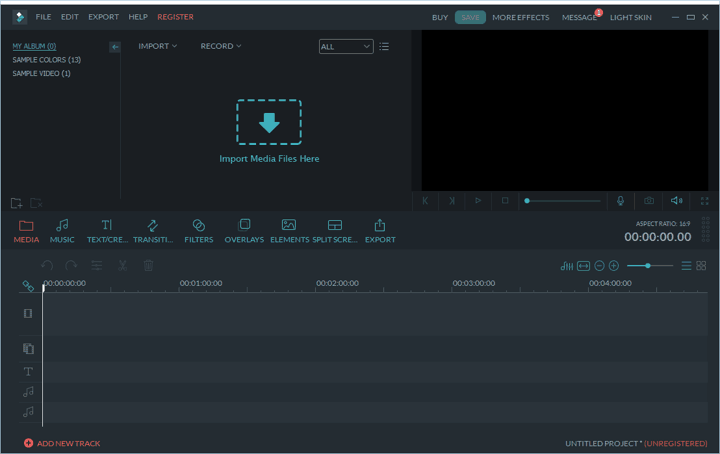Viewport: 720px width, 454px height.
Task: Switch to the MUSIC tab
Action: point(62,231)
